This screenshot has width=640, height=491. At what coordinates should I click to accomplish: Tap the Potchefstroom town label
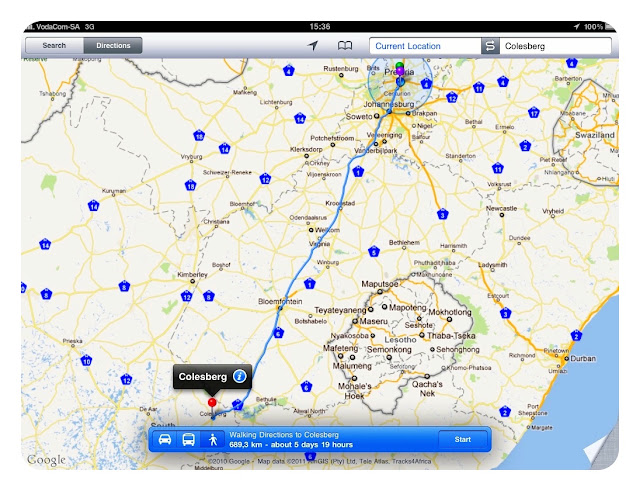click(x=332, y=138)
